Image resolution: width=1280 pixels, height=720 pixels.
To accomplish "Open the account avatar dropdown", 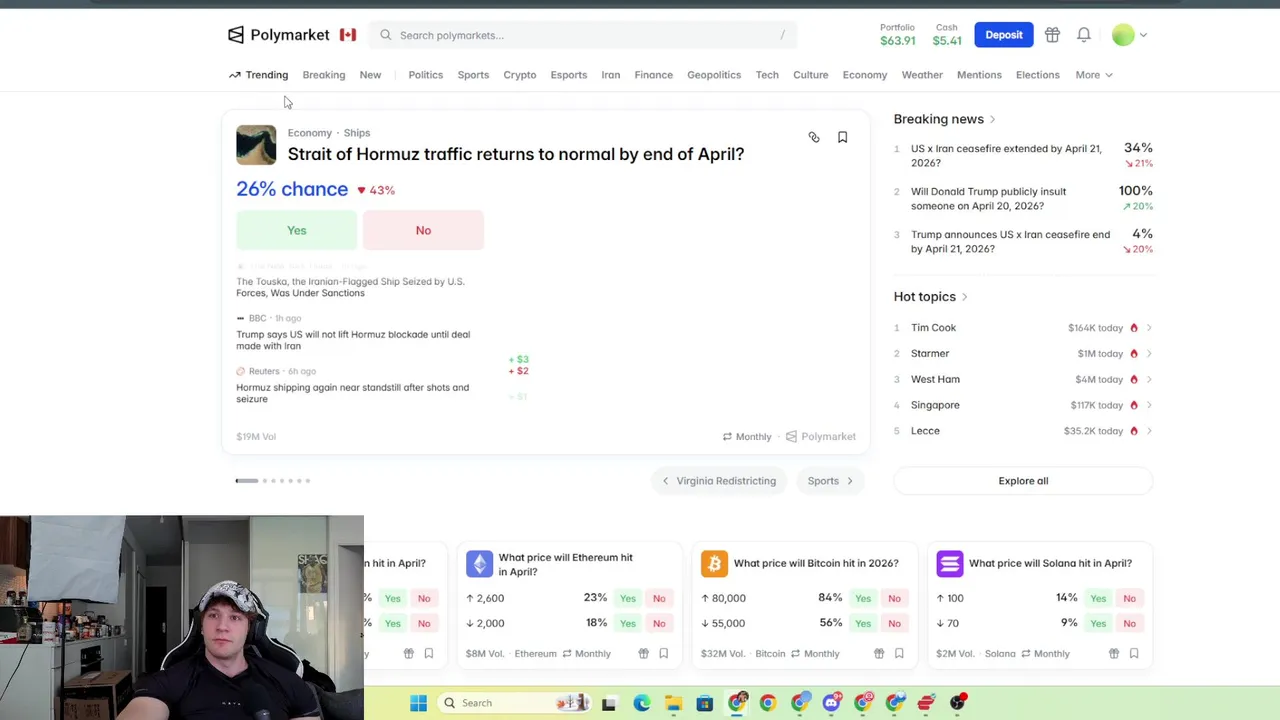I will coord(1130,35).
